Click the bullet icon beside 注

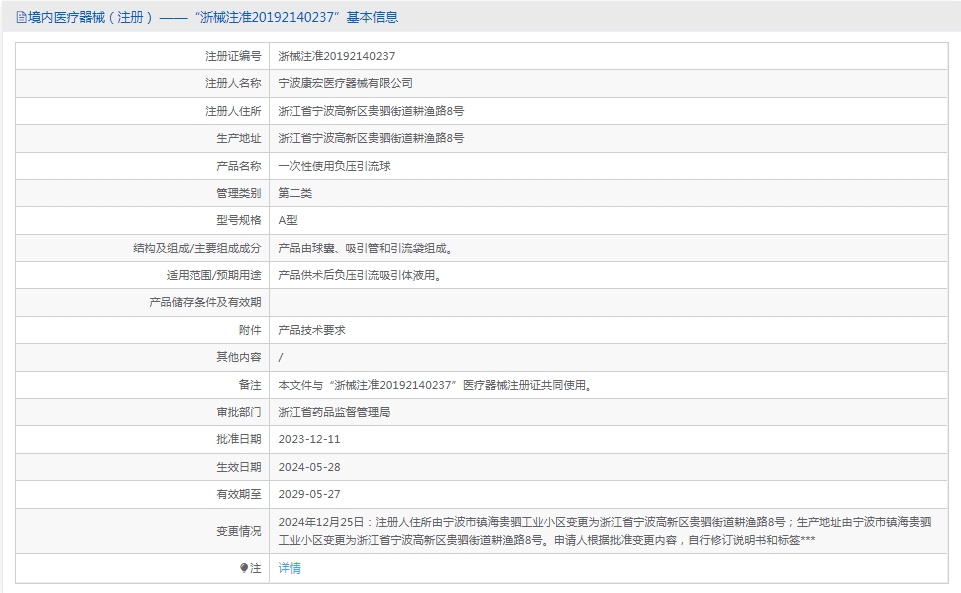(x=244, y=568)
